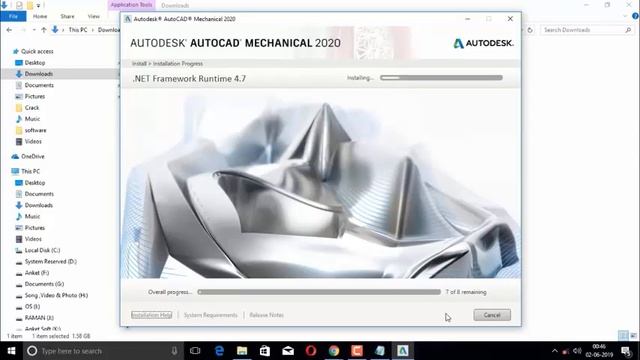Launch Google Chrome from the taskbar
Image resolution: width=640 pixels, height=360 pixels.
tap(334, 351)
